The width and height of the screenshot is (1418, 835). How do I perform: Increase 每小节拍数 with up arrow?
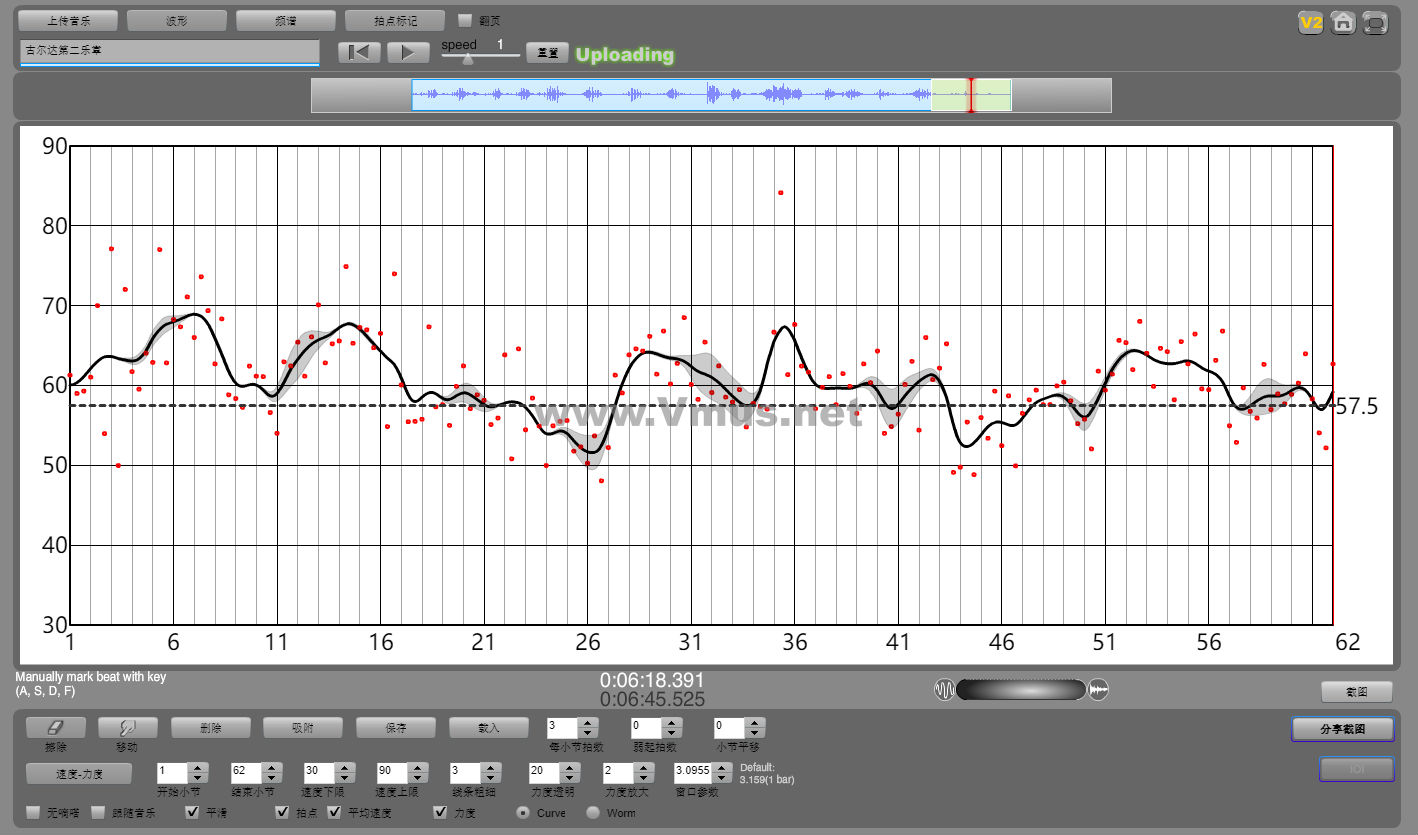click(589, 723)
